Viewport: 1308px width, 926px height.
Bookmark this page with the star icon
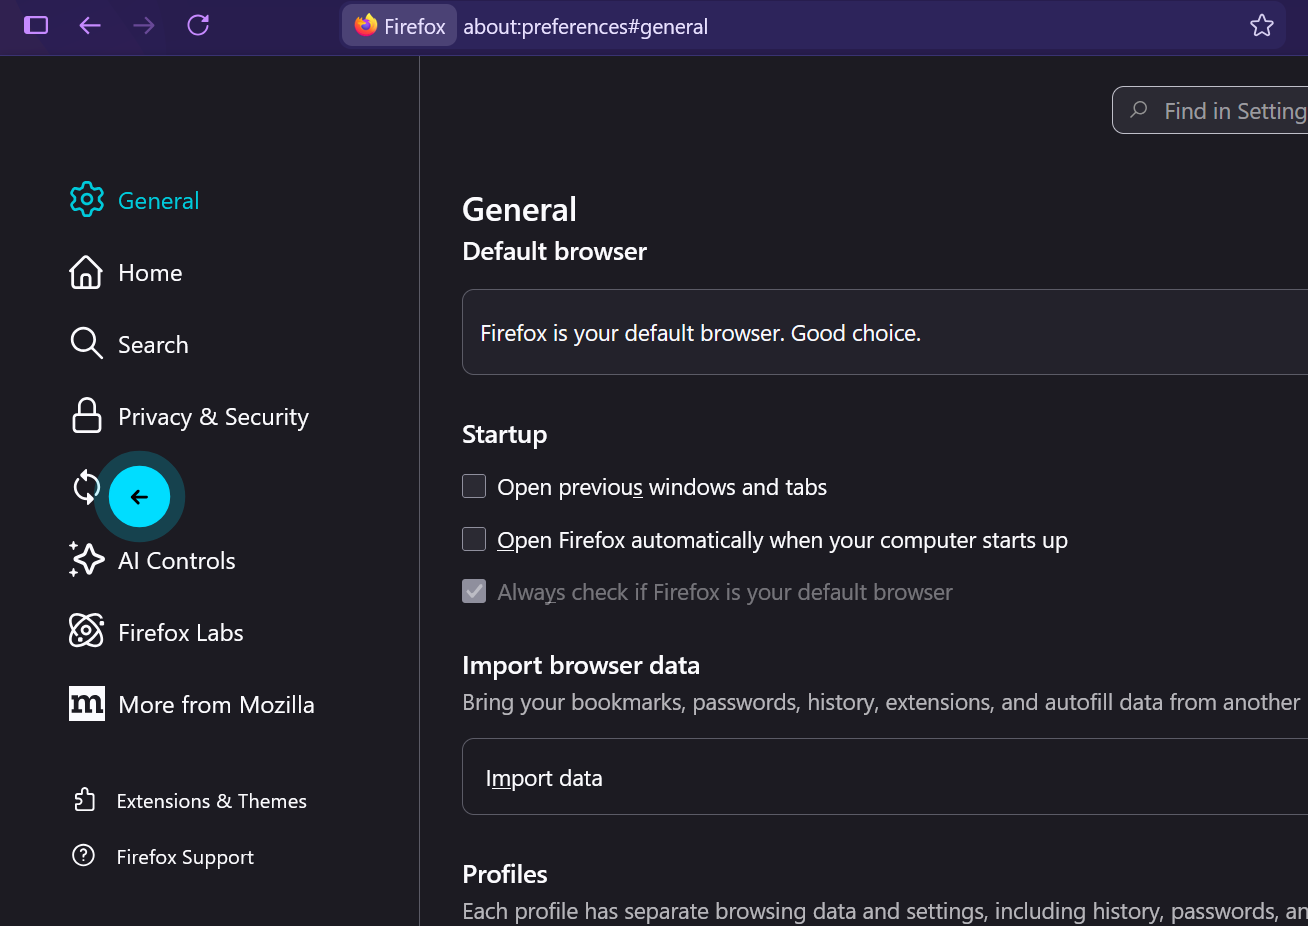1261,26
